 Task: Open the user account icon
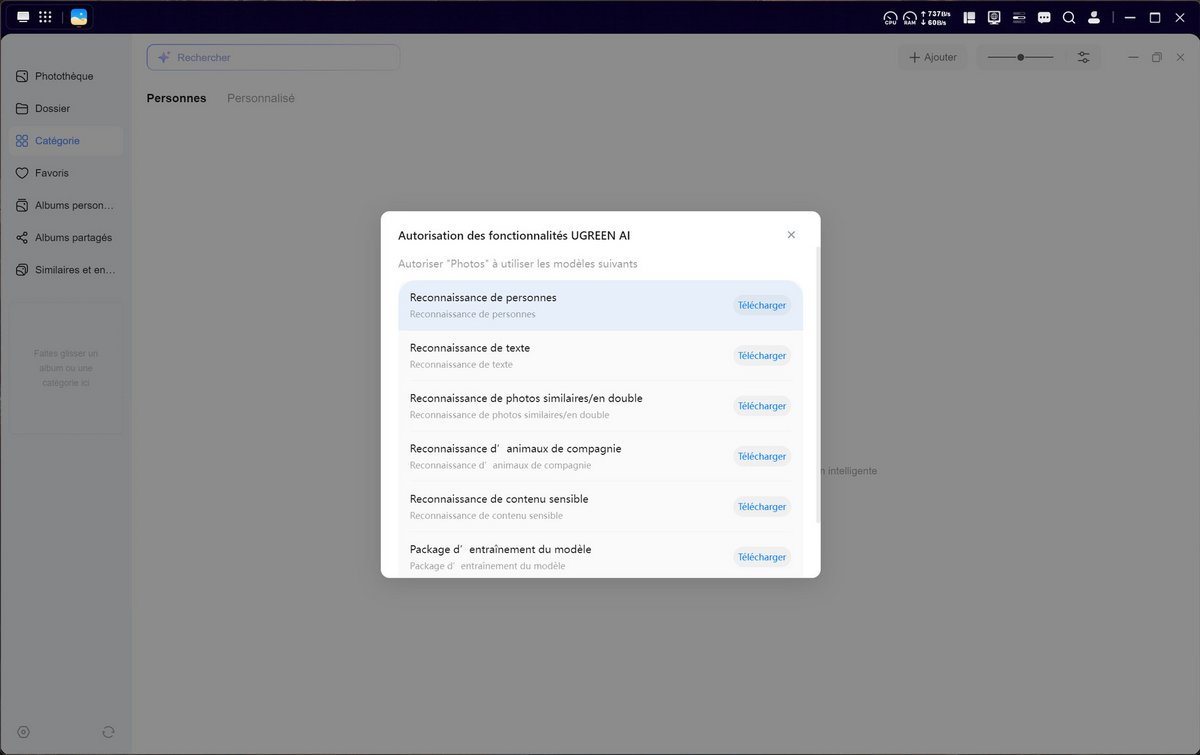point(1094,17)
